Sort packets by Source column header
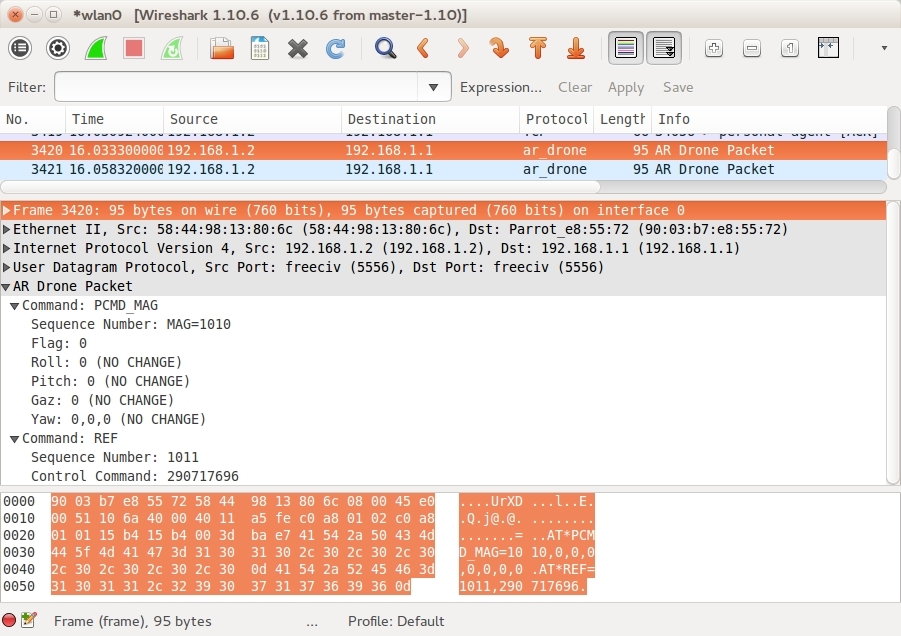The width and height of the screenshot is (901, 636). [250, 119]
